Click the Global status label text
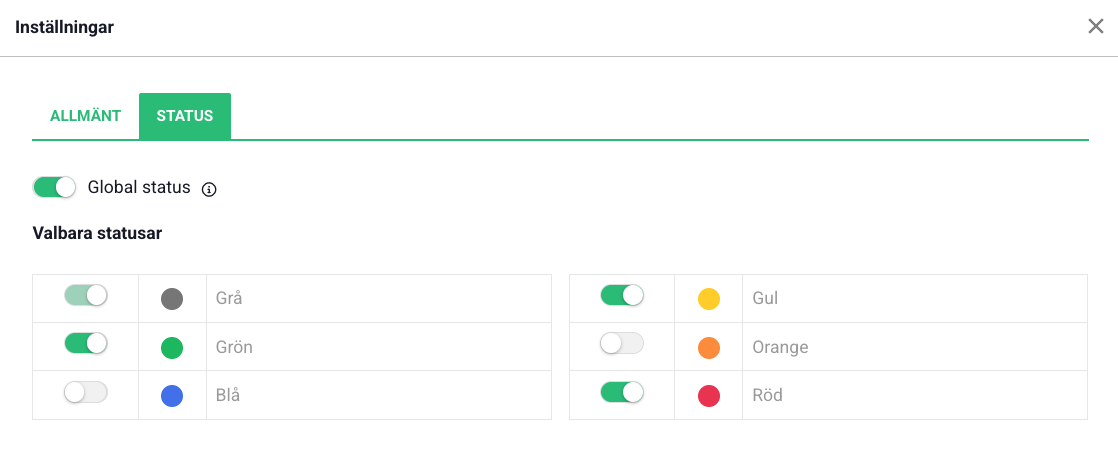This screenshot has width=1118, height=454. pos(139,187)
